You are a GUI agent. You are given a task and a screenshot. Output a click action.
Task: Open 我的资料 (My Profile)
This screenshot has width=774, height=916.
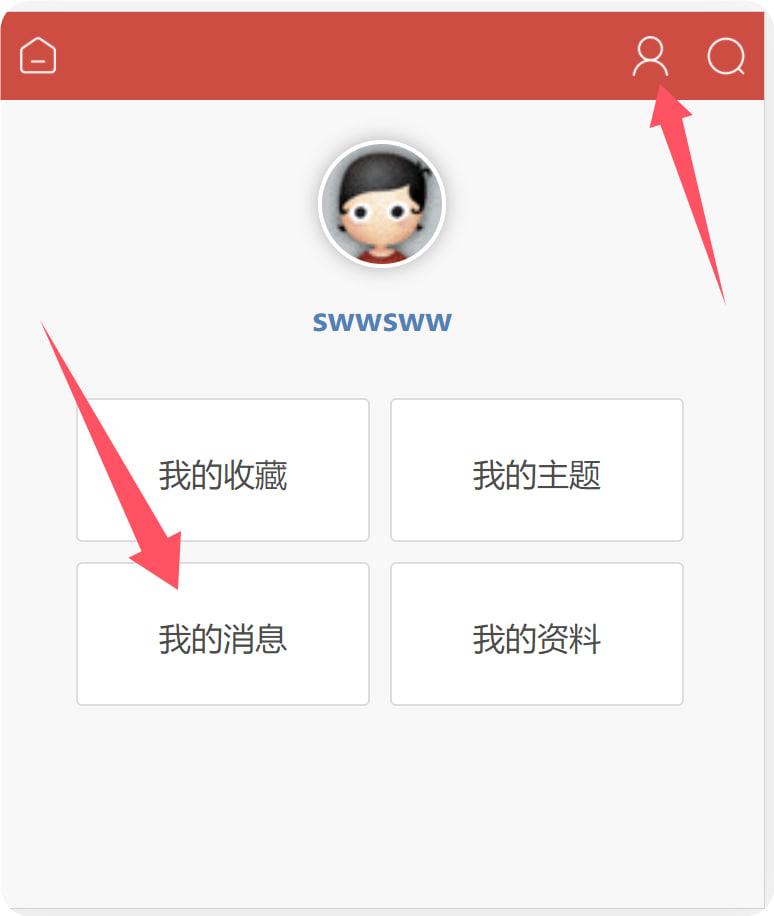(x=537, y=634)
